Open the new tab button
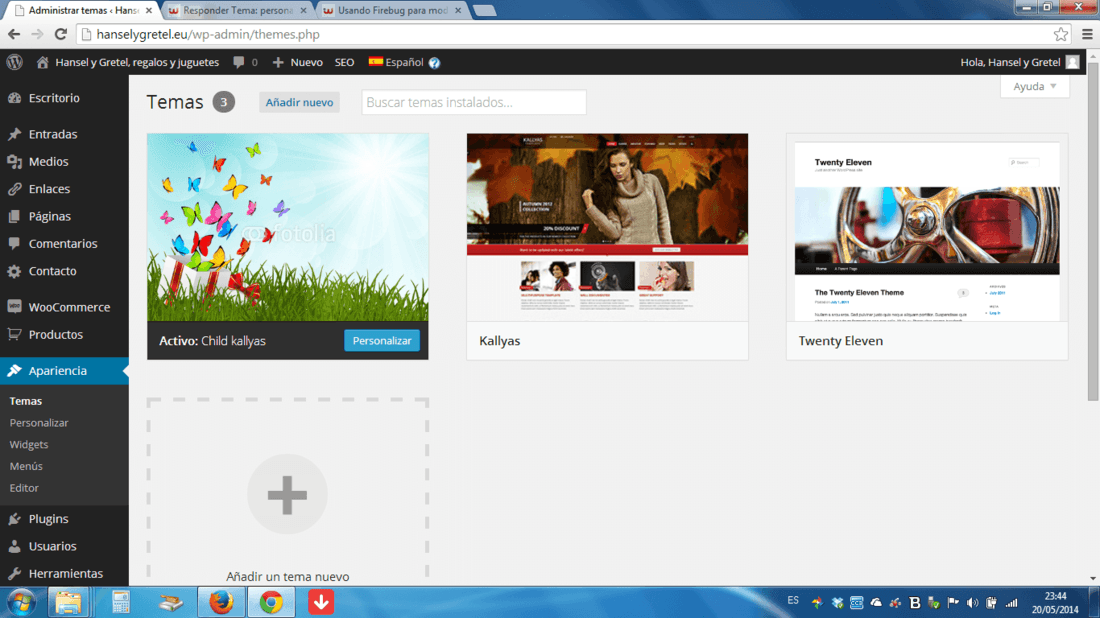The height and width of the screenshot is (618, 1100). (x=485, y=11)
